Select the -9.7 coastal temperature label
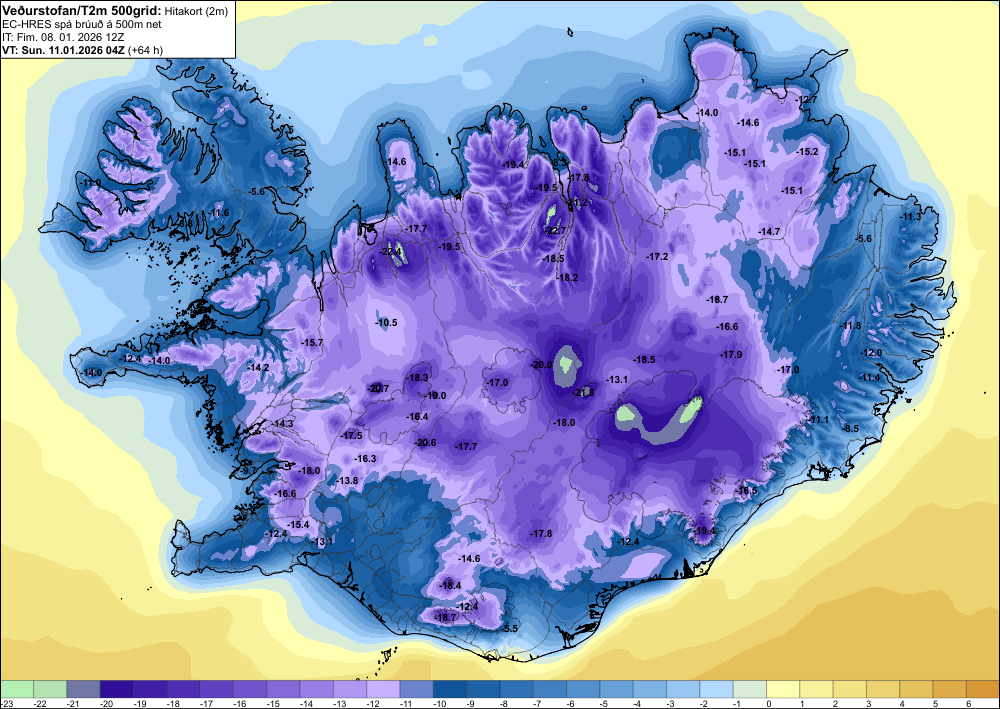 (246, 471)
